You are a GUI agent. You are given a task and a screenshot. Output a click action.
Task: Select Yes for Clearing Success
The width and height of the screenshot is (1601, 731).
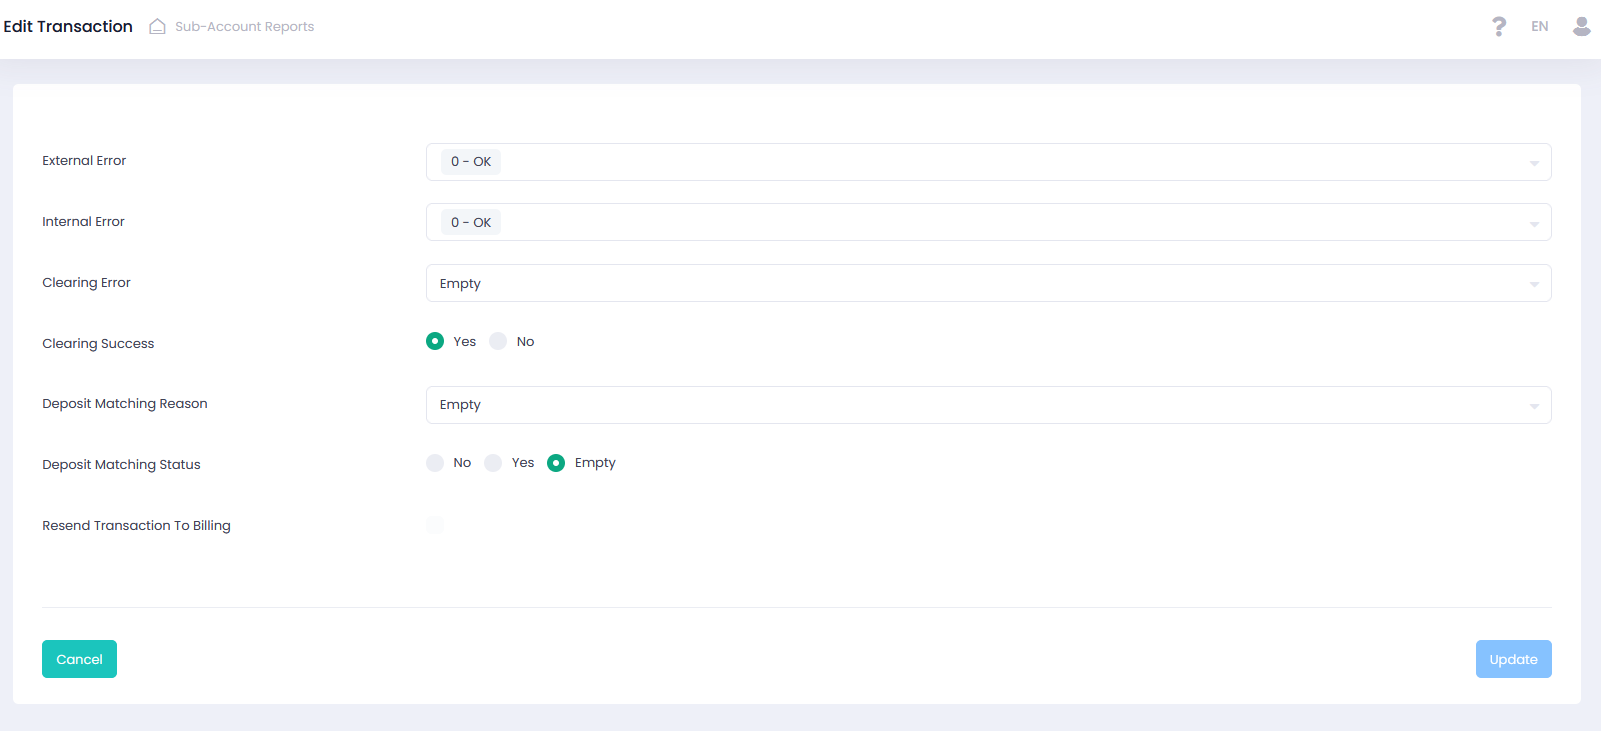tap(435, 342)
